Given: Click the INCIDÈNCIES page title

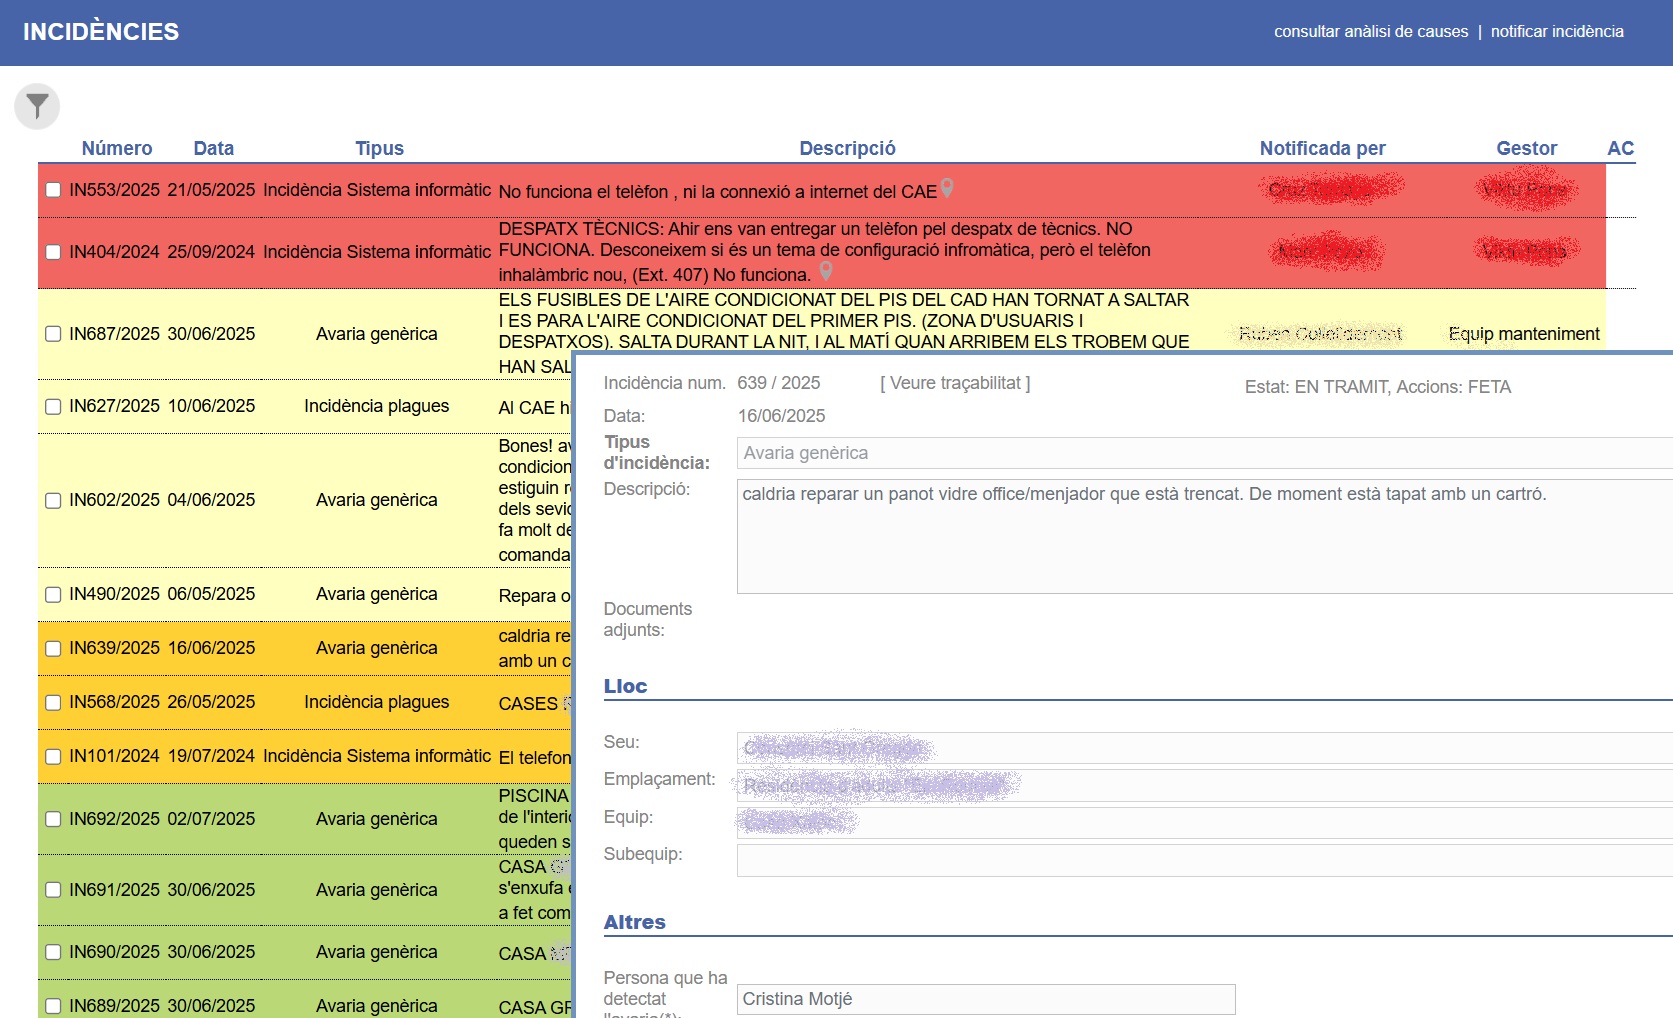Looking at the screenshot, I should pos(101,32).
